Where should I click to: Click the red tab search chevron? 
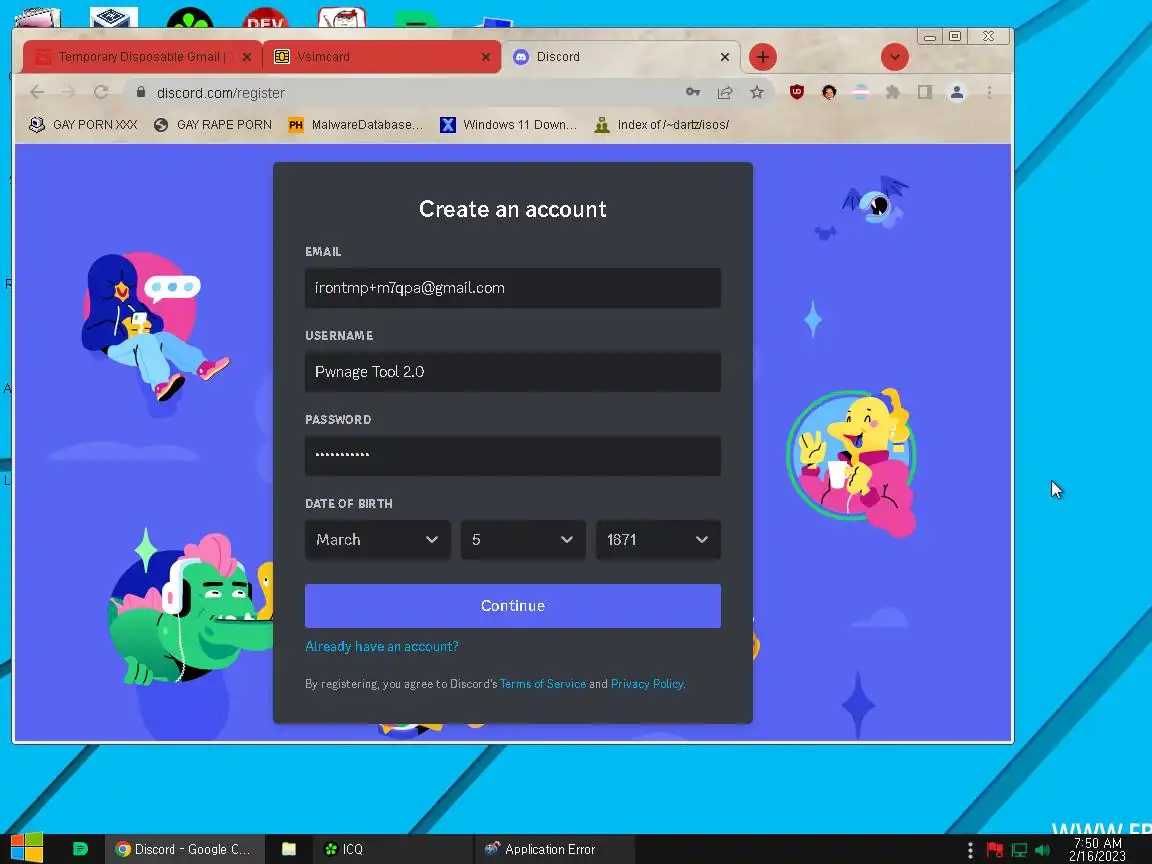[894, 57]
